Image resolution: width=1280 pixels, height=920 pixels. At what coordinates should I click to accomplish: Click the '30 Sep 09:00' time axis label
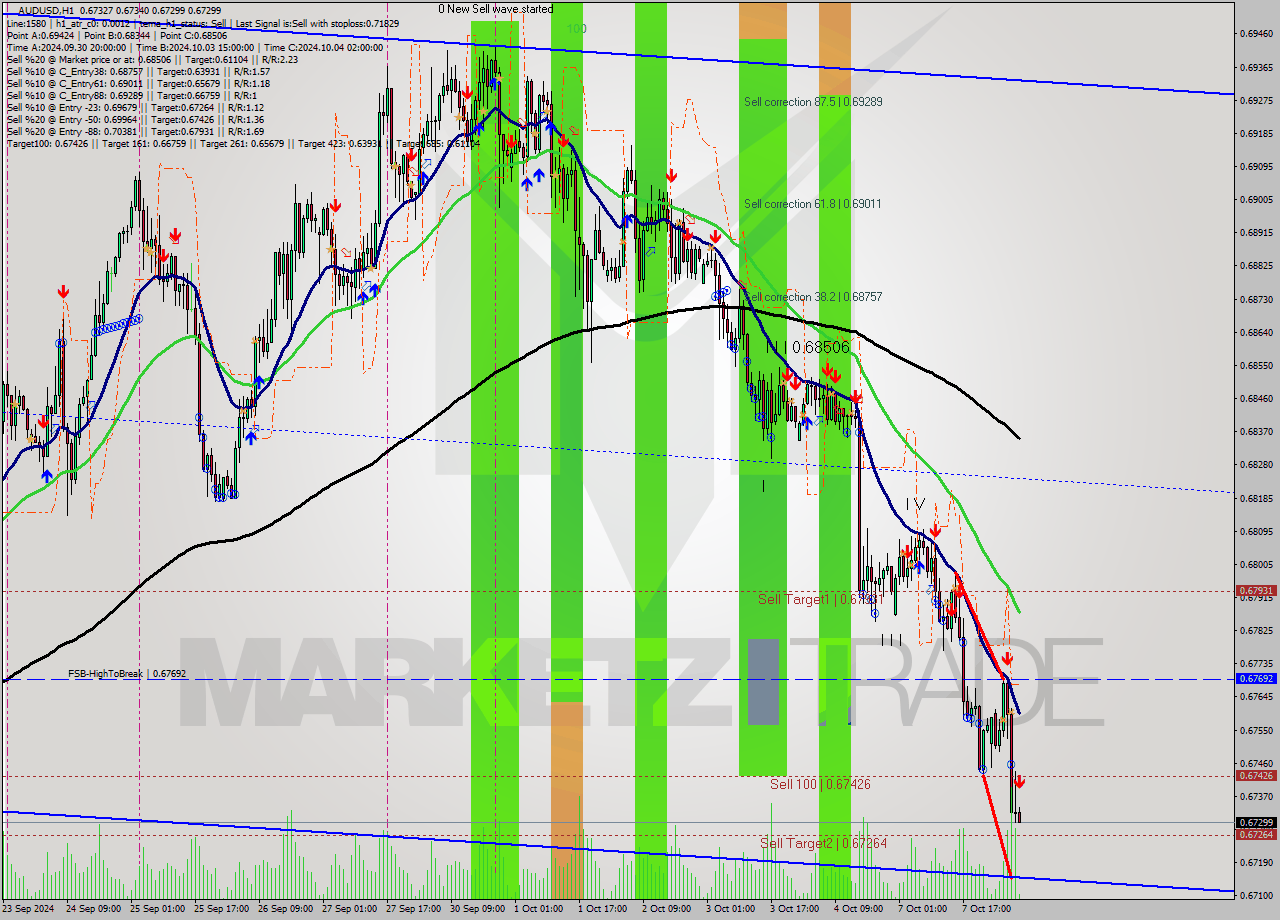(476, 909)
